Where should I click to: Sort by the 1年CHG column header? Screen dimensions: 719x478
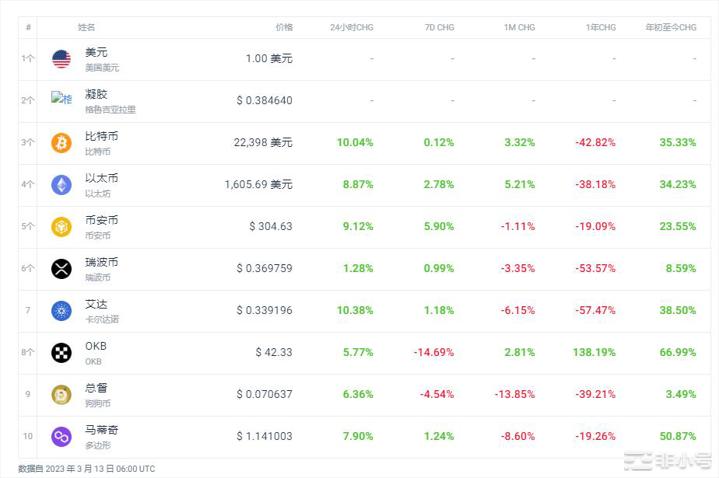point(601,28)
